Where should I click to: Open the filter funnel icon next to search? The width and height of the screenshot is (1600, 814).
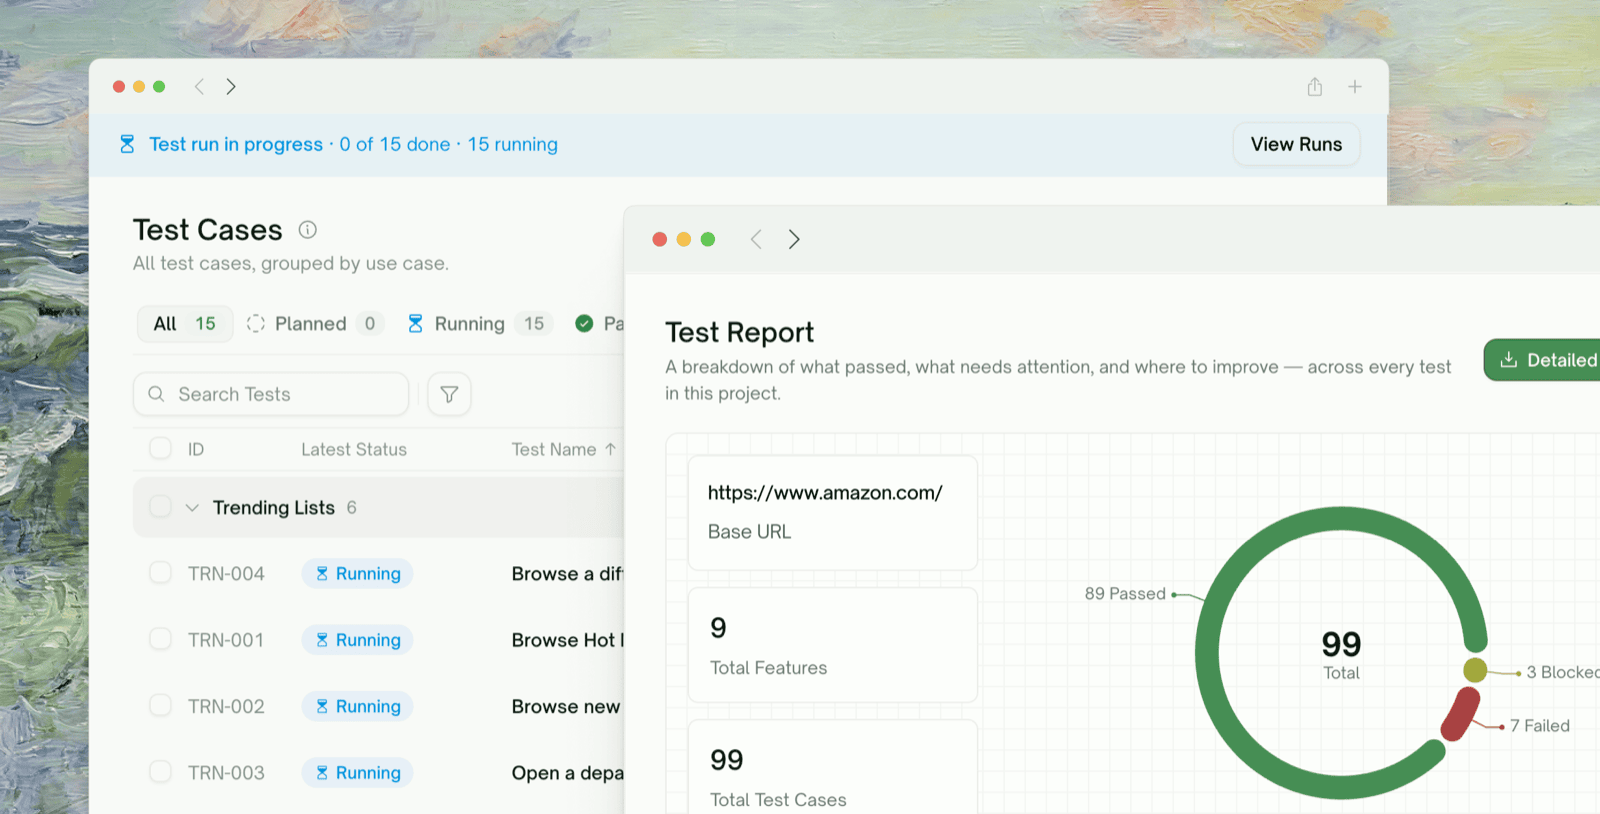tap(449, 394)
